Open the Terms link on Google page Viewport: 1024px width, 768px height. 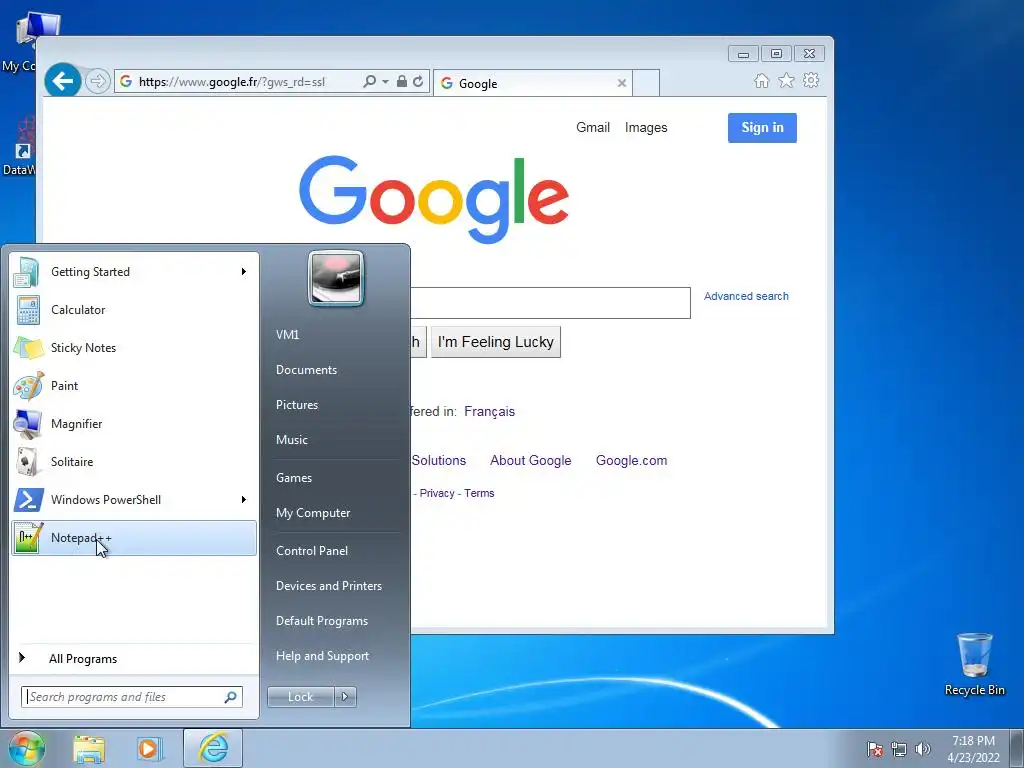click(479, 493)
